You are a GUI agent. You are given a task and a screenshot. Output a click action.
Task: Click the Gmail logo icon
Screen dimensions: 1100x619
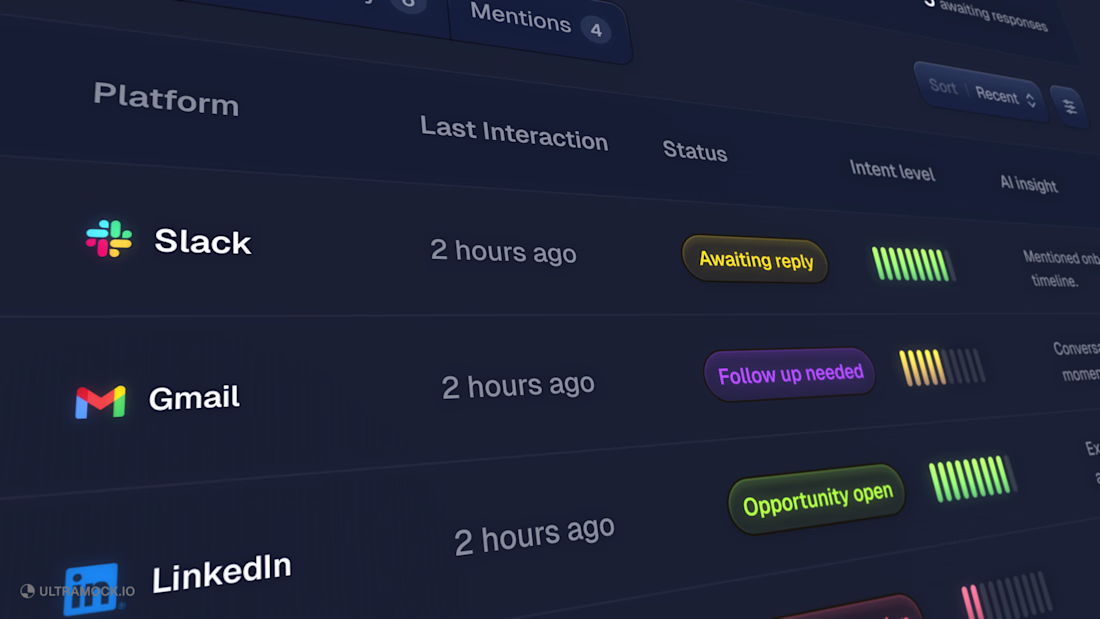[100, 401]
